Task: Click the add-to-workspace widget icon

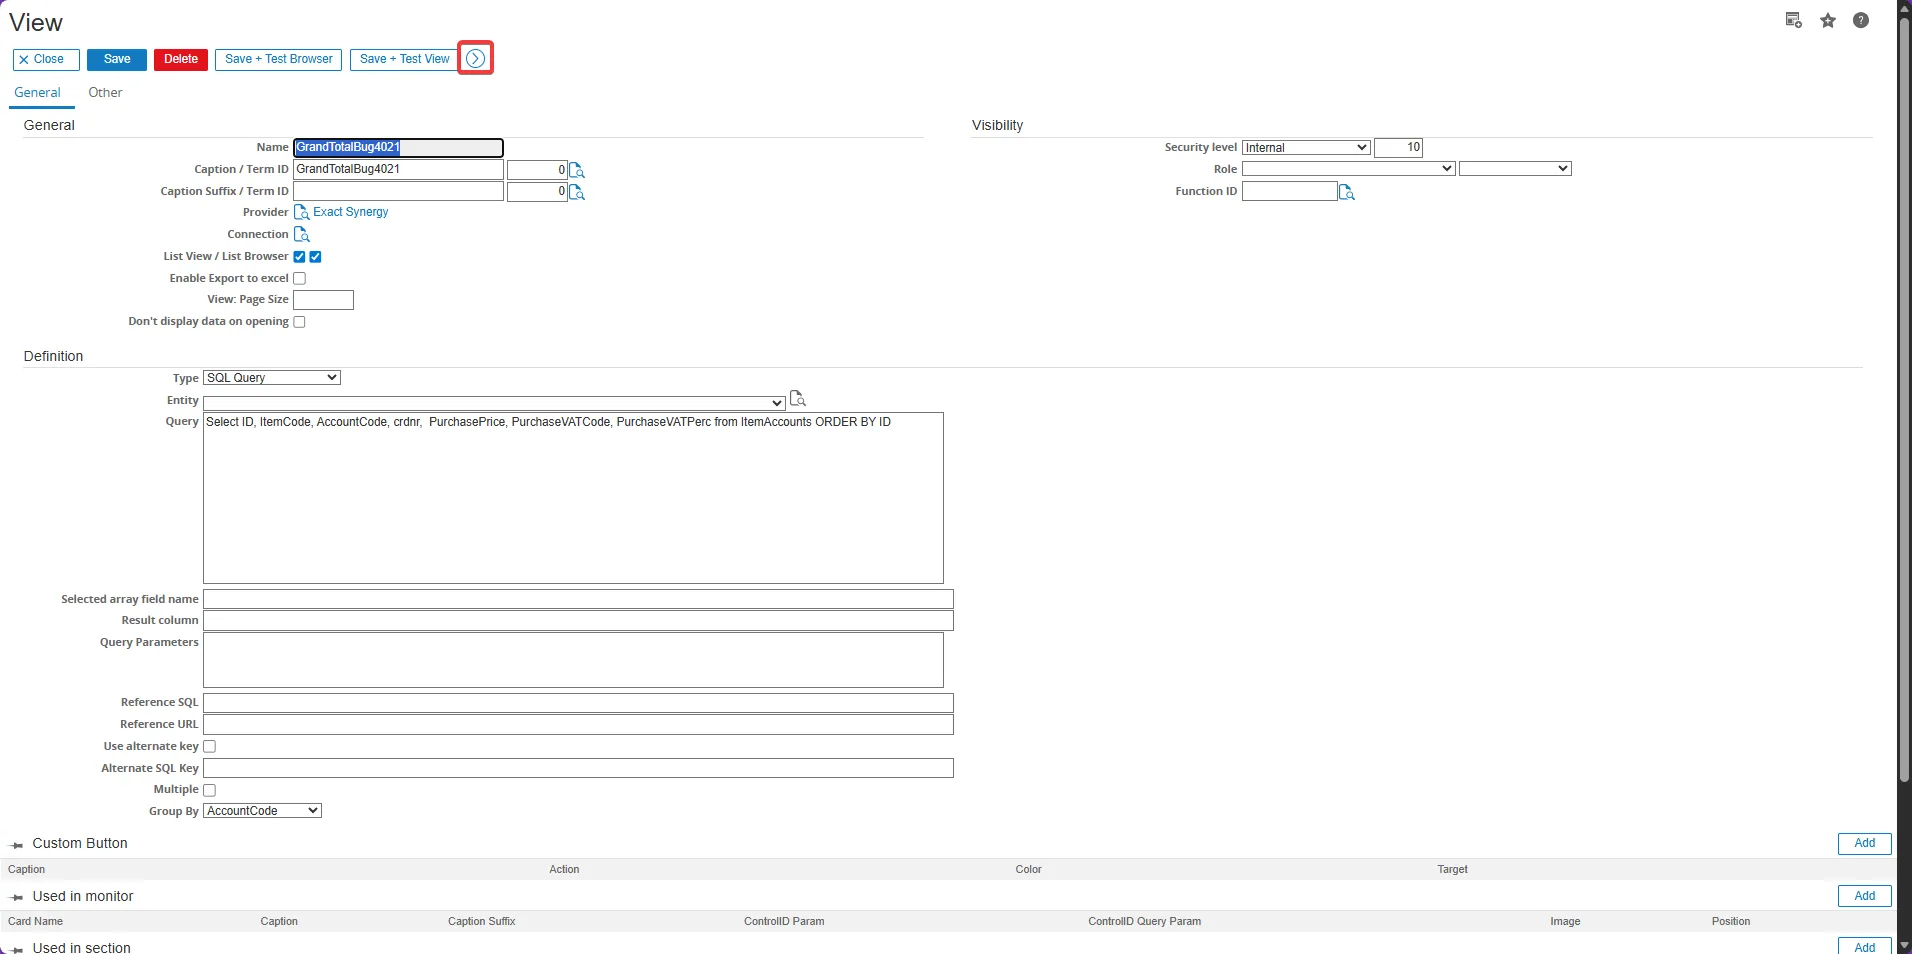Action: [1794, 21]
